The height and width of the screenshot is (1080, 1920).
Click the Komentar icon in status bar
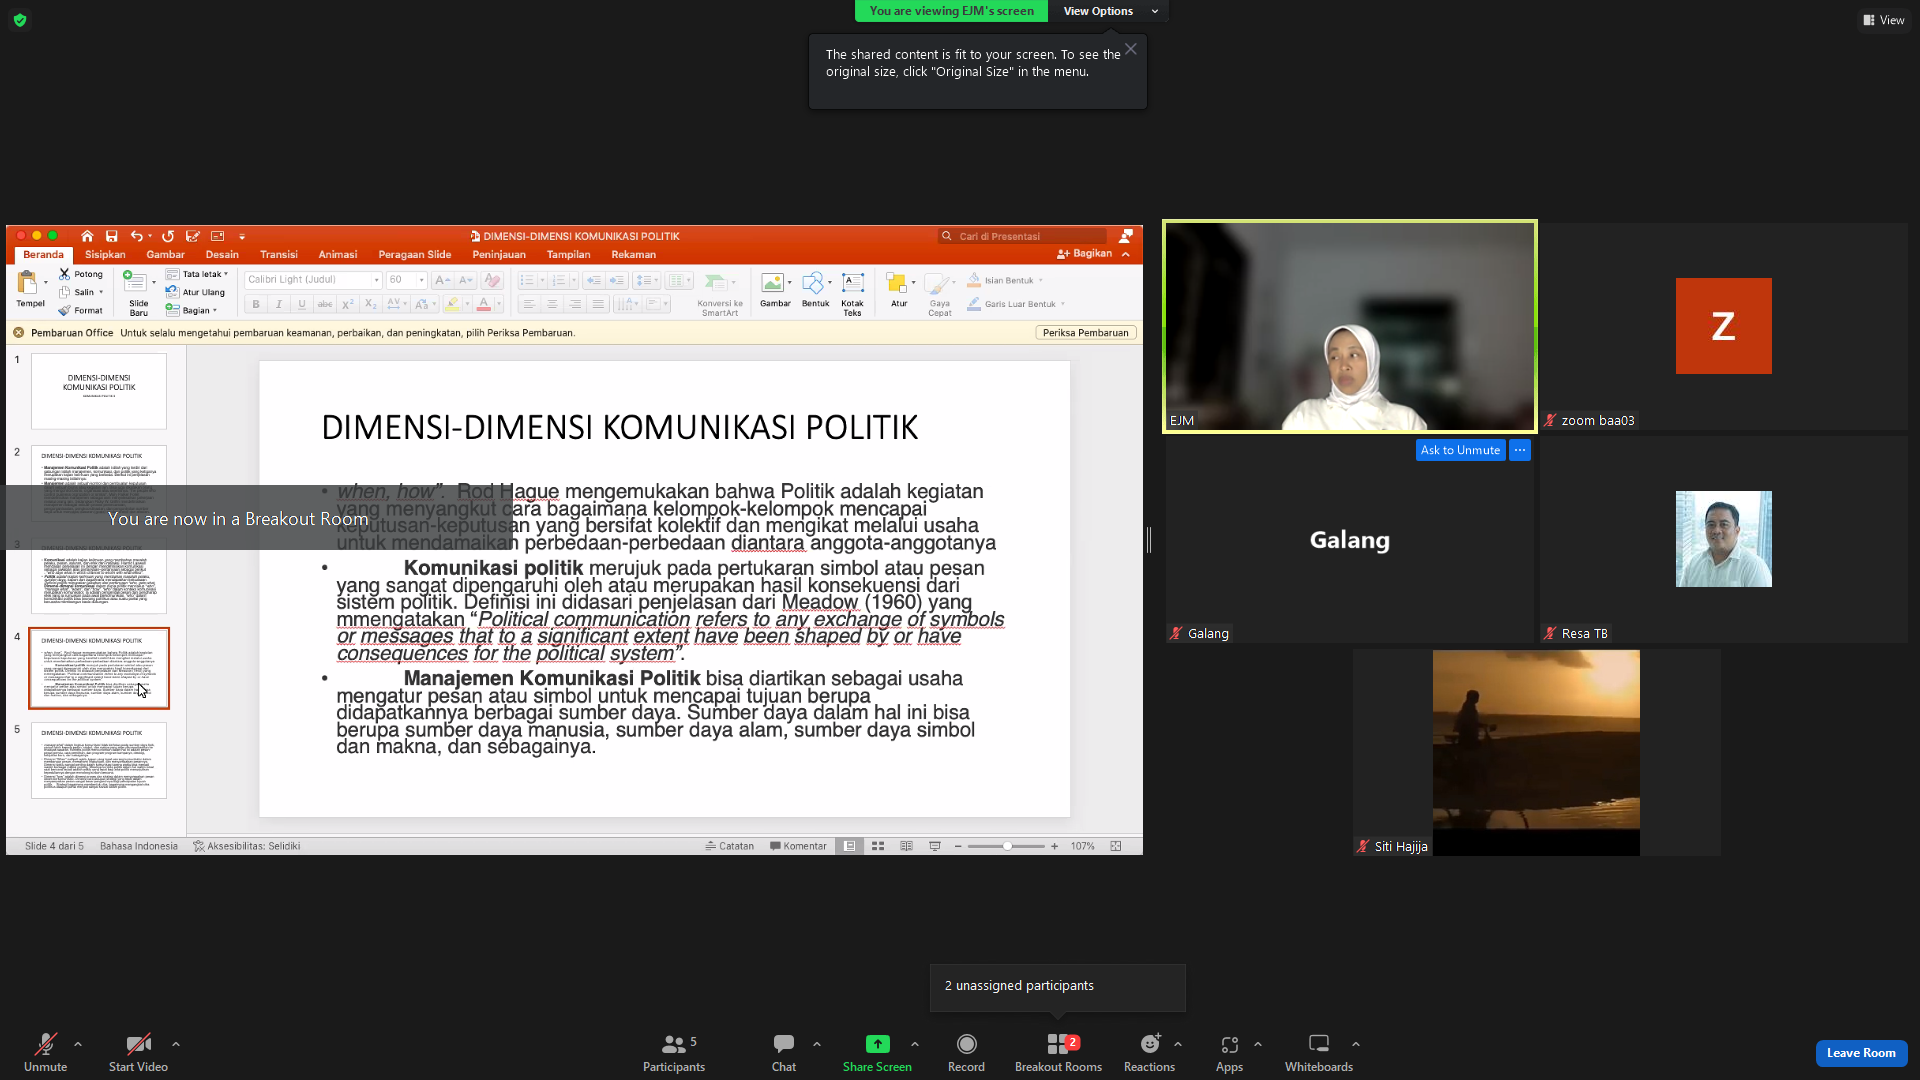point(798,846)
